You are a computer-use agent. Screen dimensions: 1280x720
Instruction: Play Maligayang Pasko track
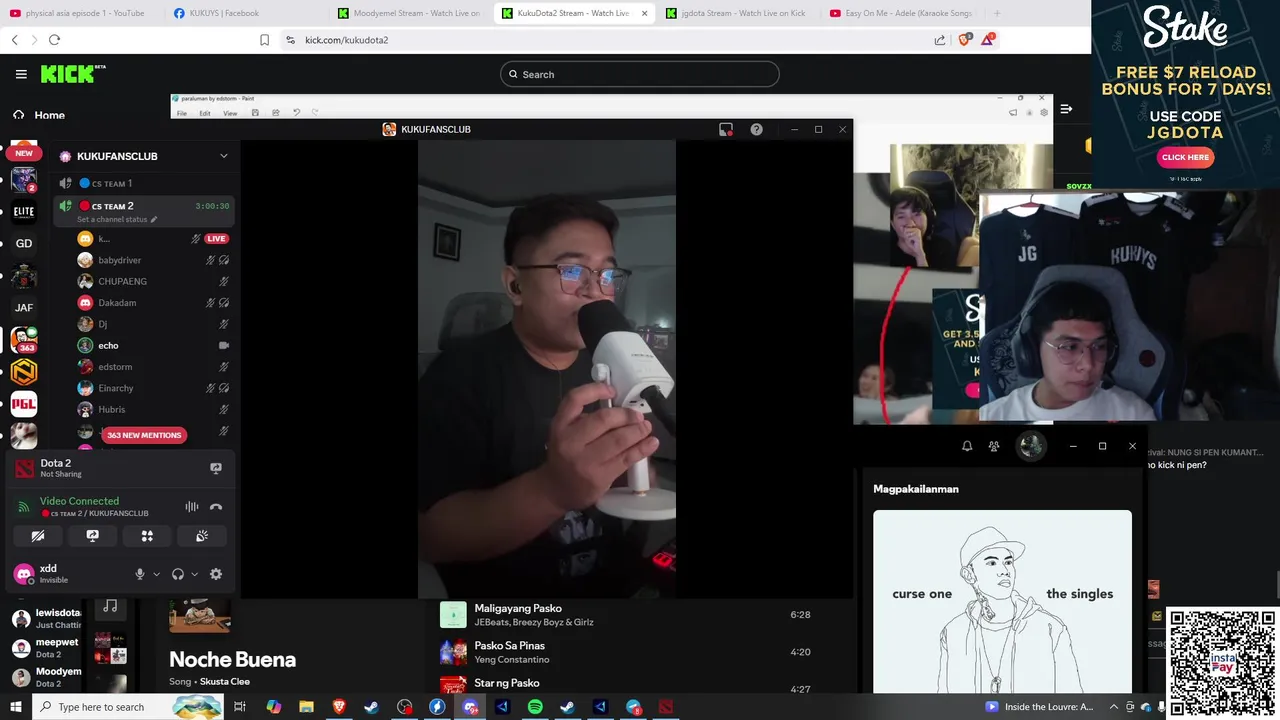tap(640, 615)
